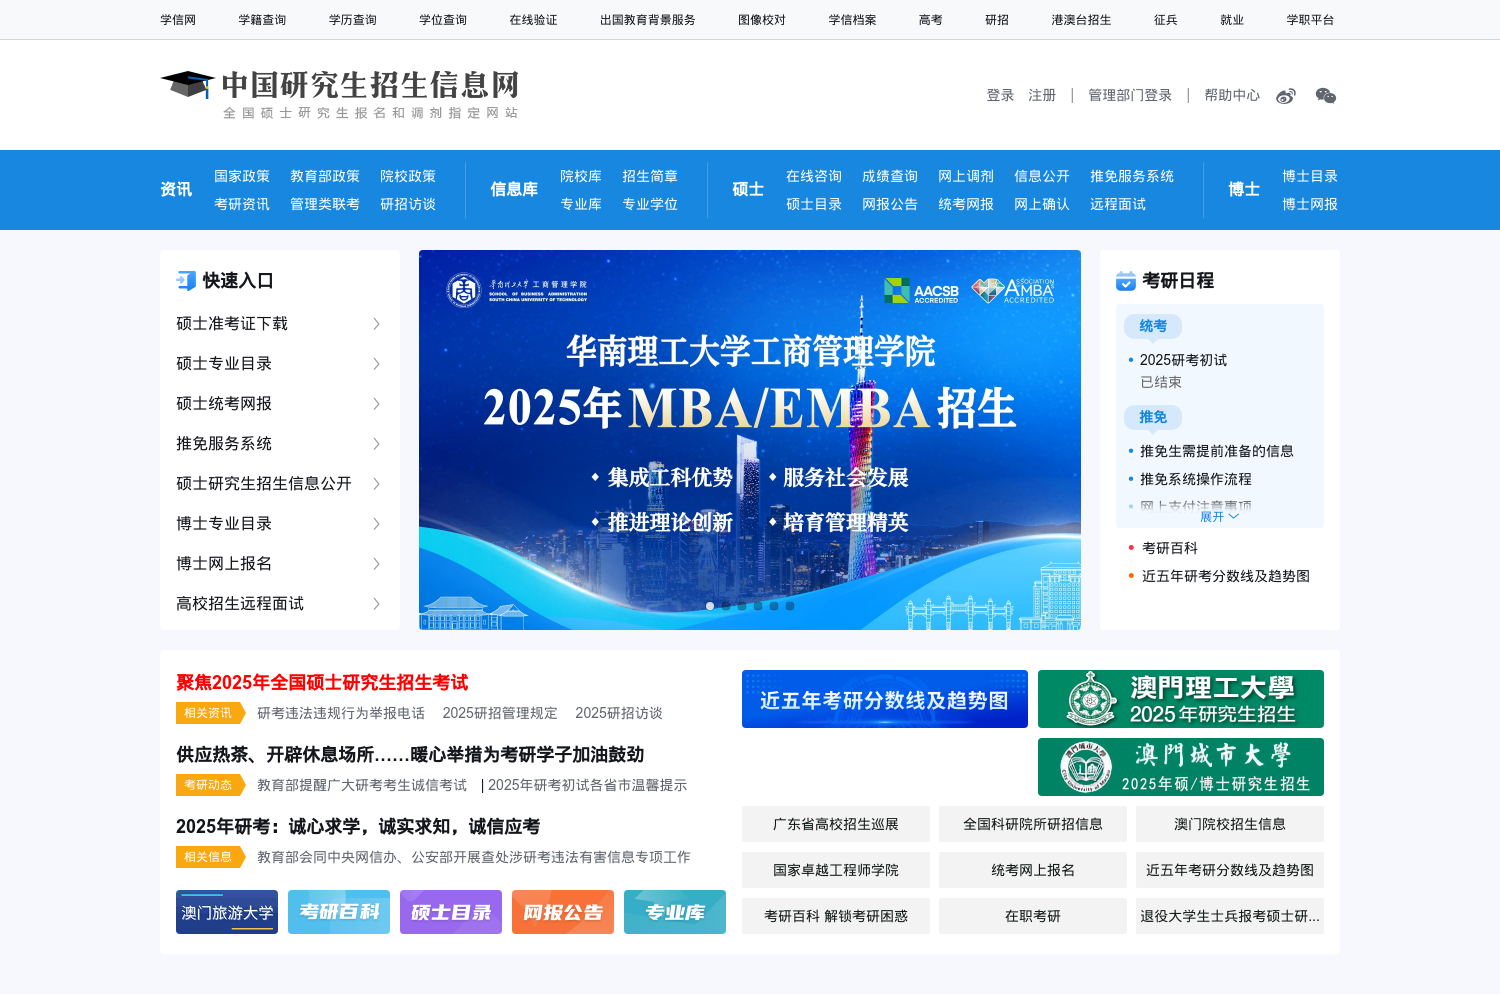Viewport: 1500px width, 995px height.
Task: Open 网上调剂 in blue nav
Action: (966, 176)
